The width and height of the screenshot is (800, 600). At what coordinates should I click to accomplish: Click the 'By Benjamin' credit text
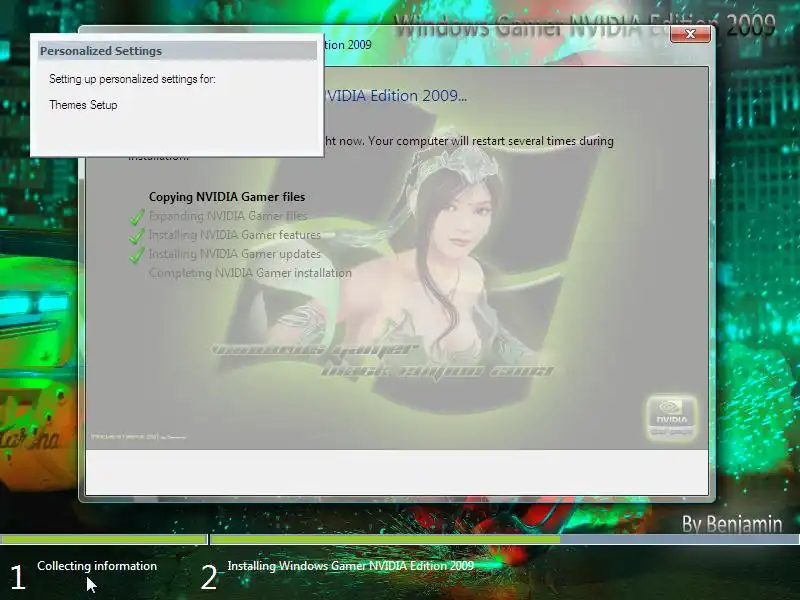coord(732,524)
